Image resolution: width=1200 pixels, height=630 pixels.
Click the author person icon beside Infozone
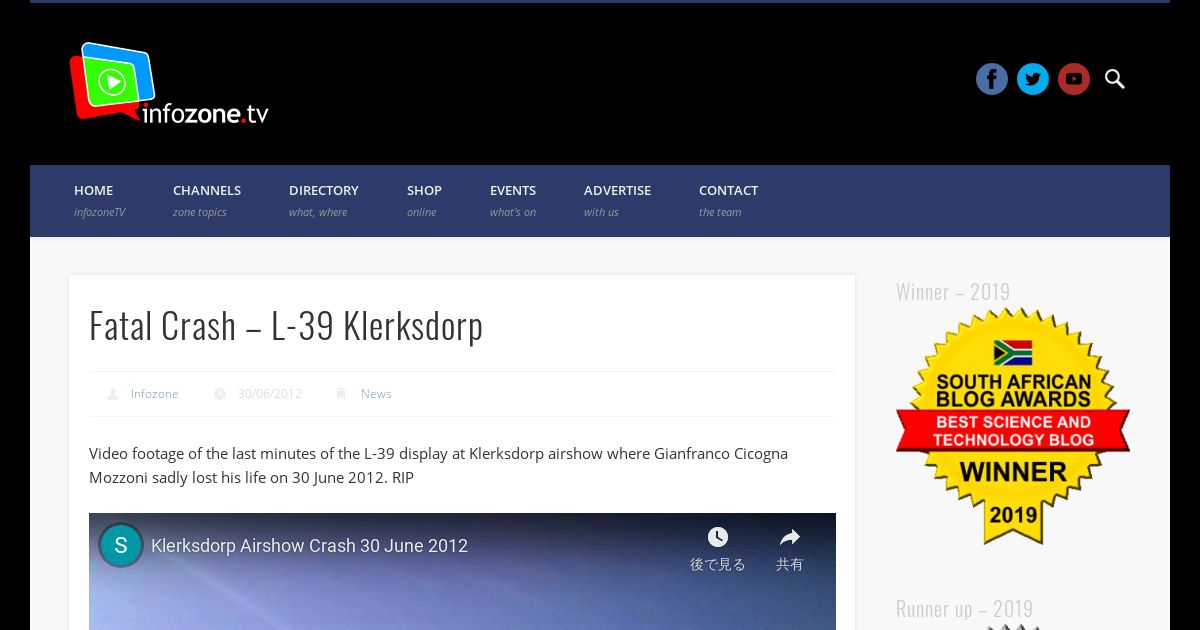[x=113, y=394]
